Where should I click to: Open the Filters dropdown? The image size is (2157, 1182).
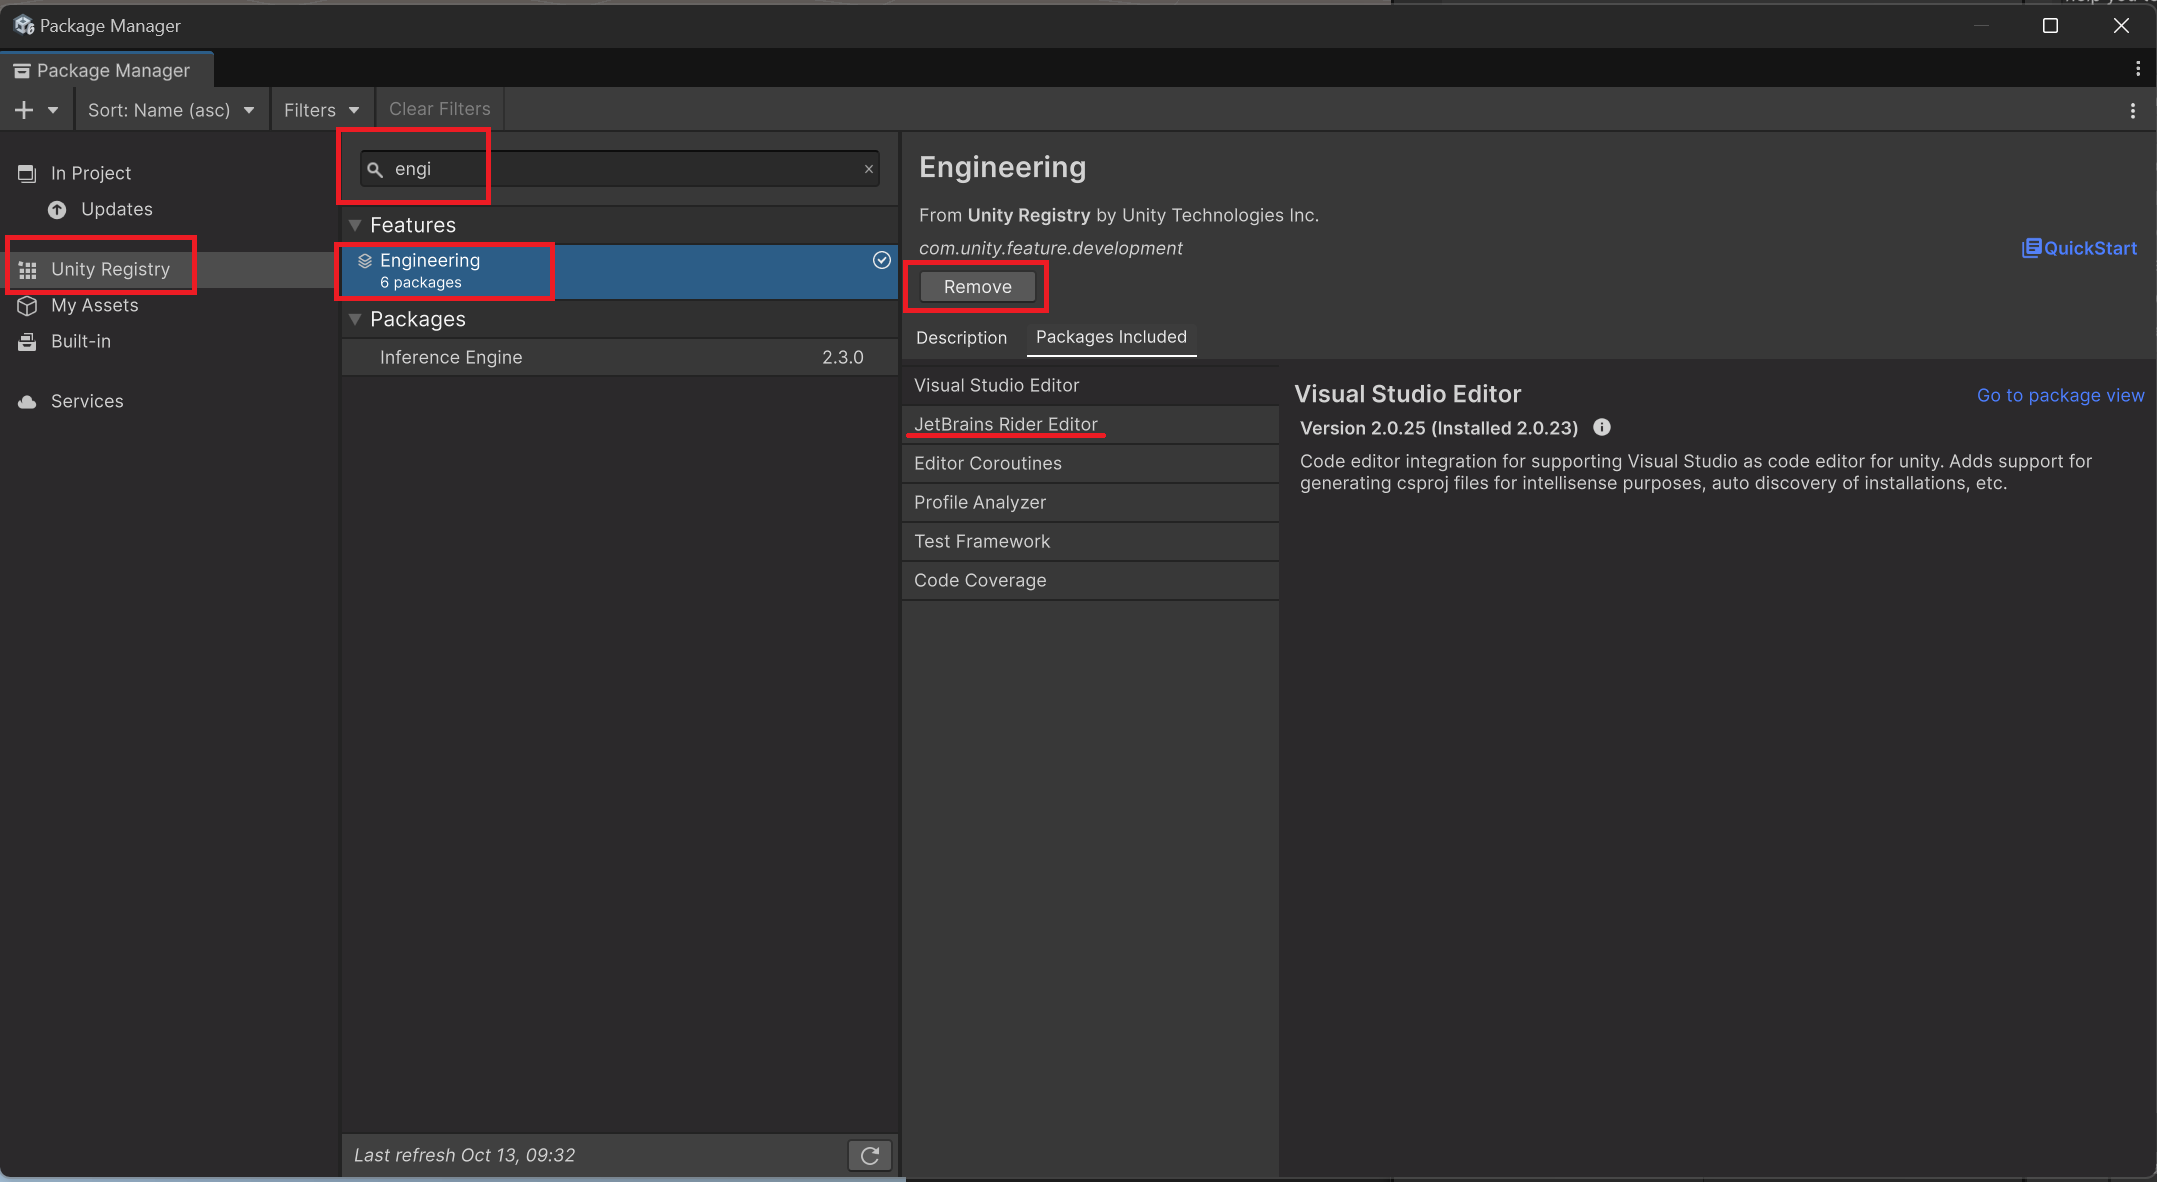click(x=321, y=110)
